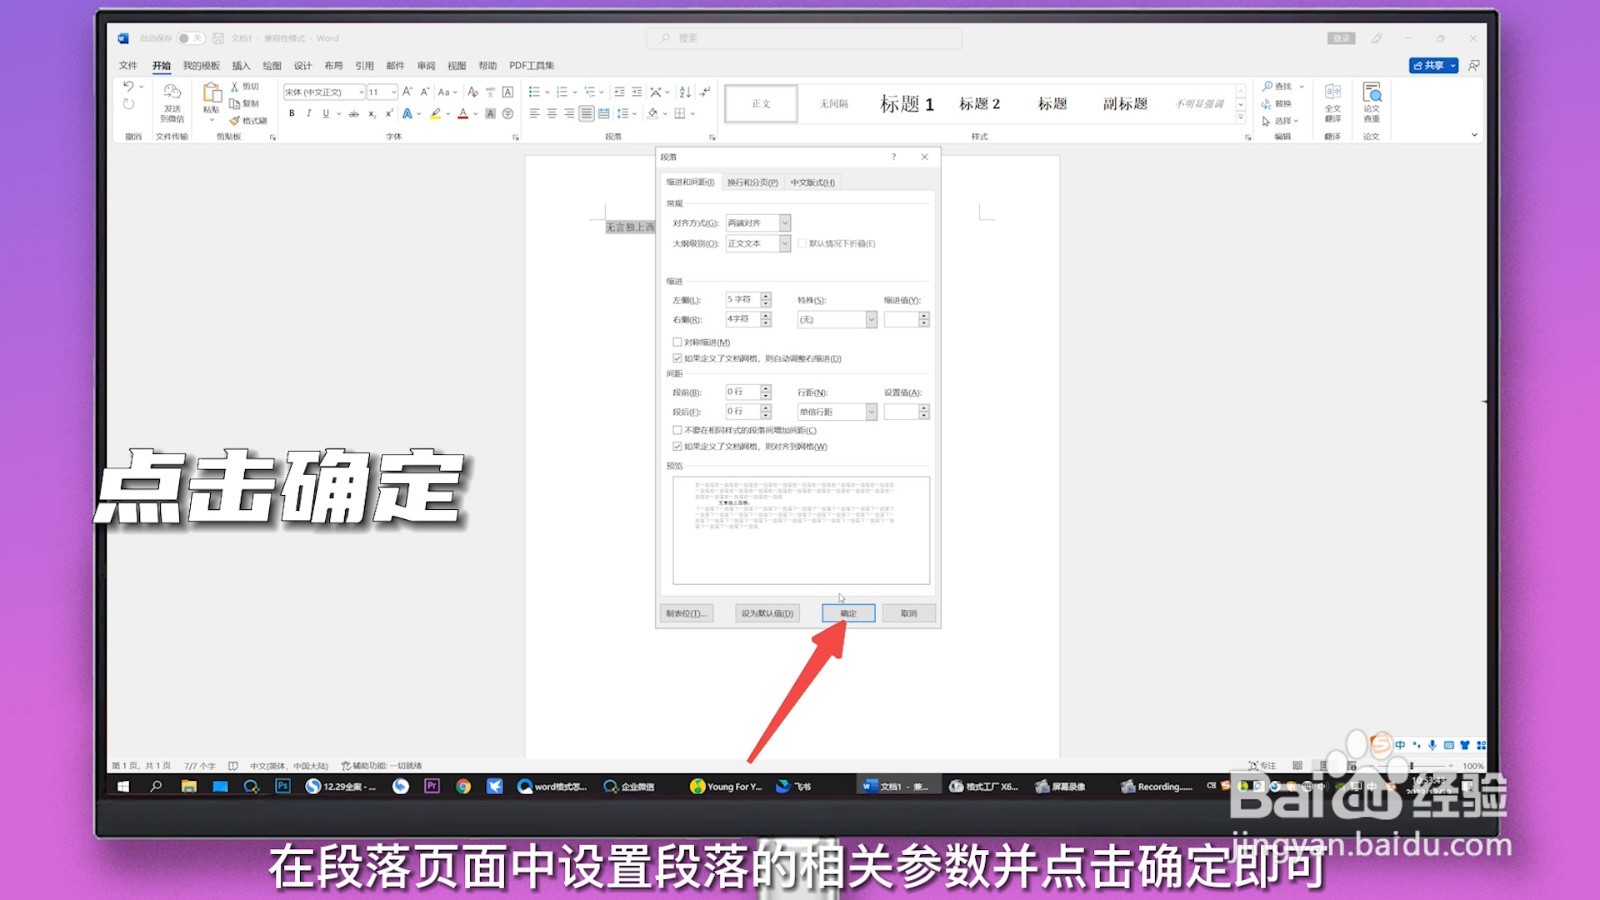Click the left indent value field

(x=743, y=300)
